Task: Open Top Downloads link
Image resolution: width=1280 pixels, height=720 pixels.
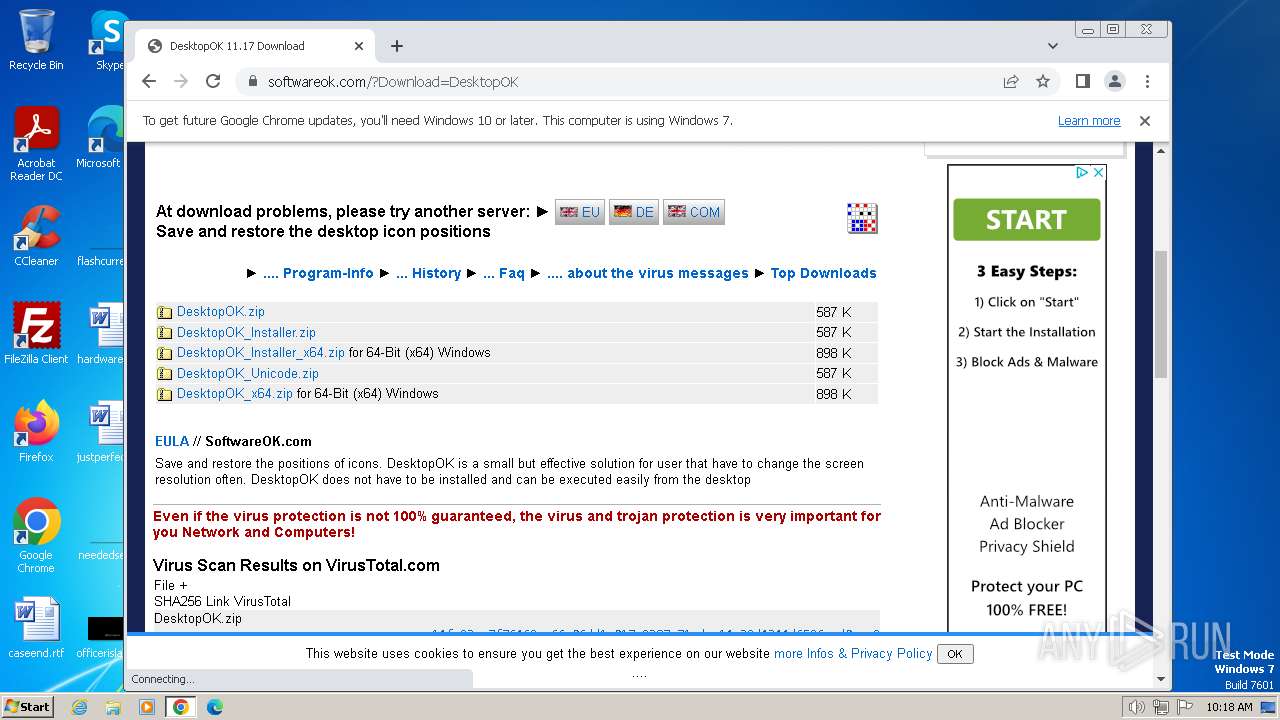Action: click(x=823, y=273)
